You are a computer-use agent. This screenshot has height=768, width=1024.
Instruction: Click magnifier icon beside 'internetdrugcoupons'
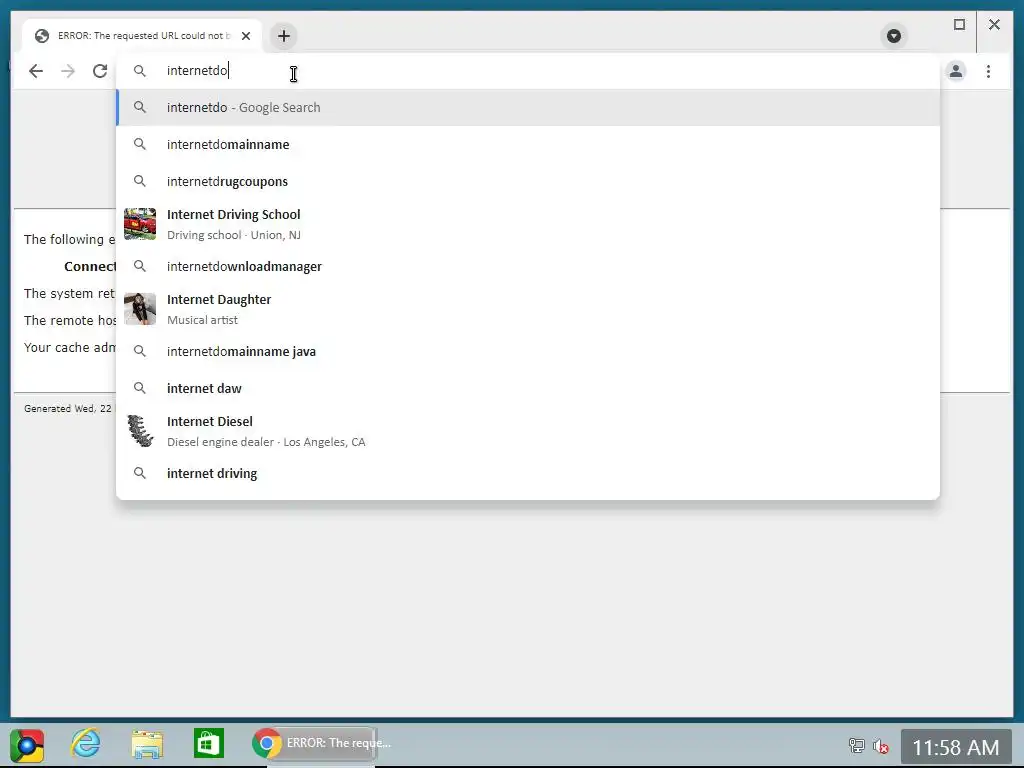click(140, 181)
